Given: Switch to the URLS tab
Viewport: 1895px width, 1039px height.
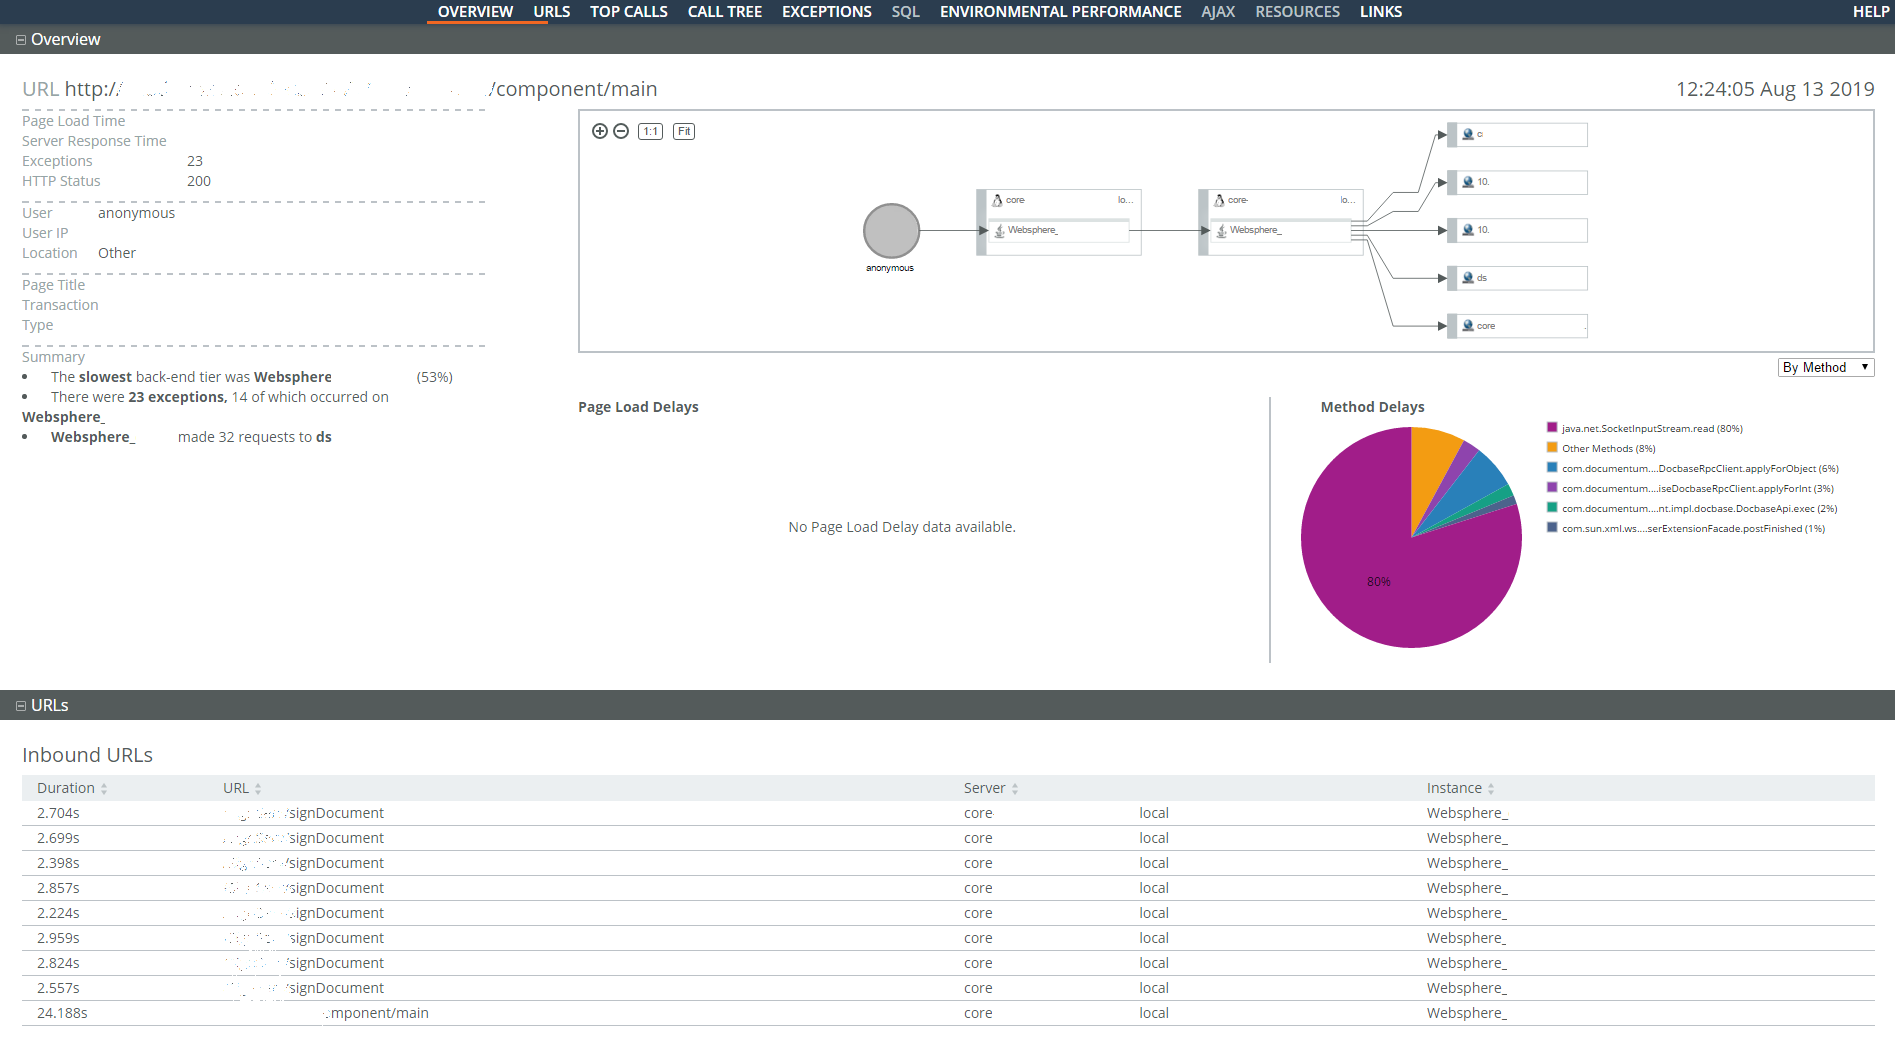Looking at the screenshot, I should [551, 12].
